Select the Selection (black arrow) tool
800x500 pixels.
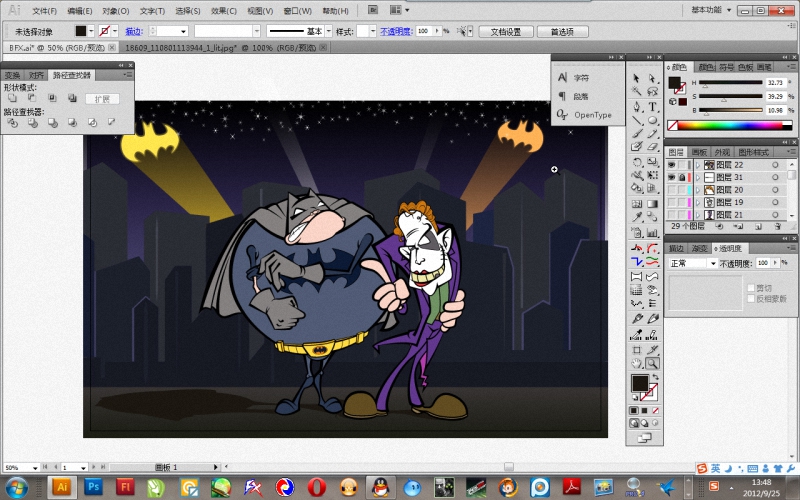coord(636,78)
